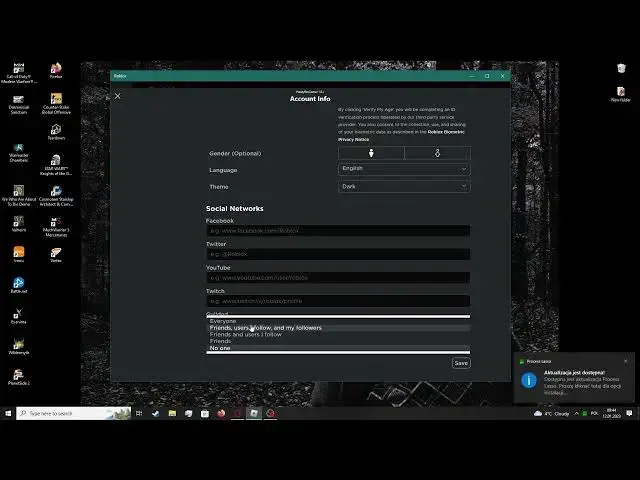Open Task View in the taskbar
The image size is (640, 480).
pos(139,413)
